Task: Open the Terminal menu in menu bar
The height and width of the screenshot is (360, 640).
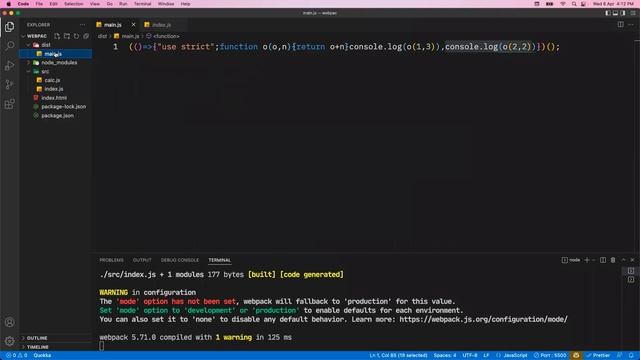Action: [142, 4]
